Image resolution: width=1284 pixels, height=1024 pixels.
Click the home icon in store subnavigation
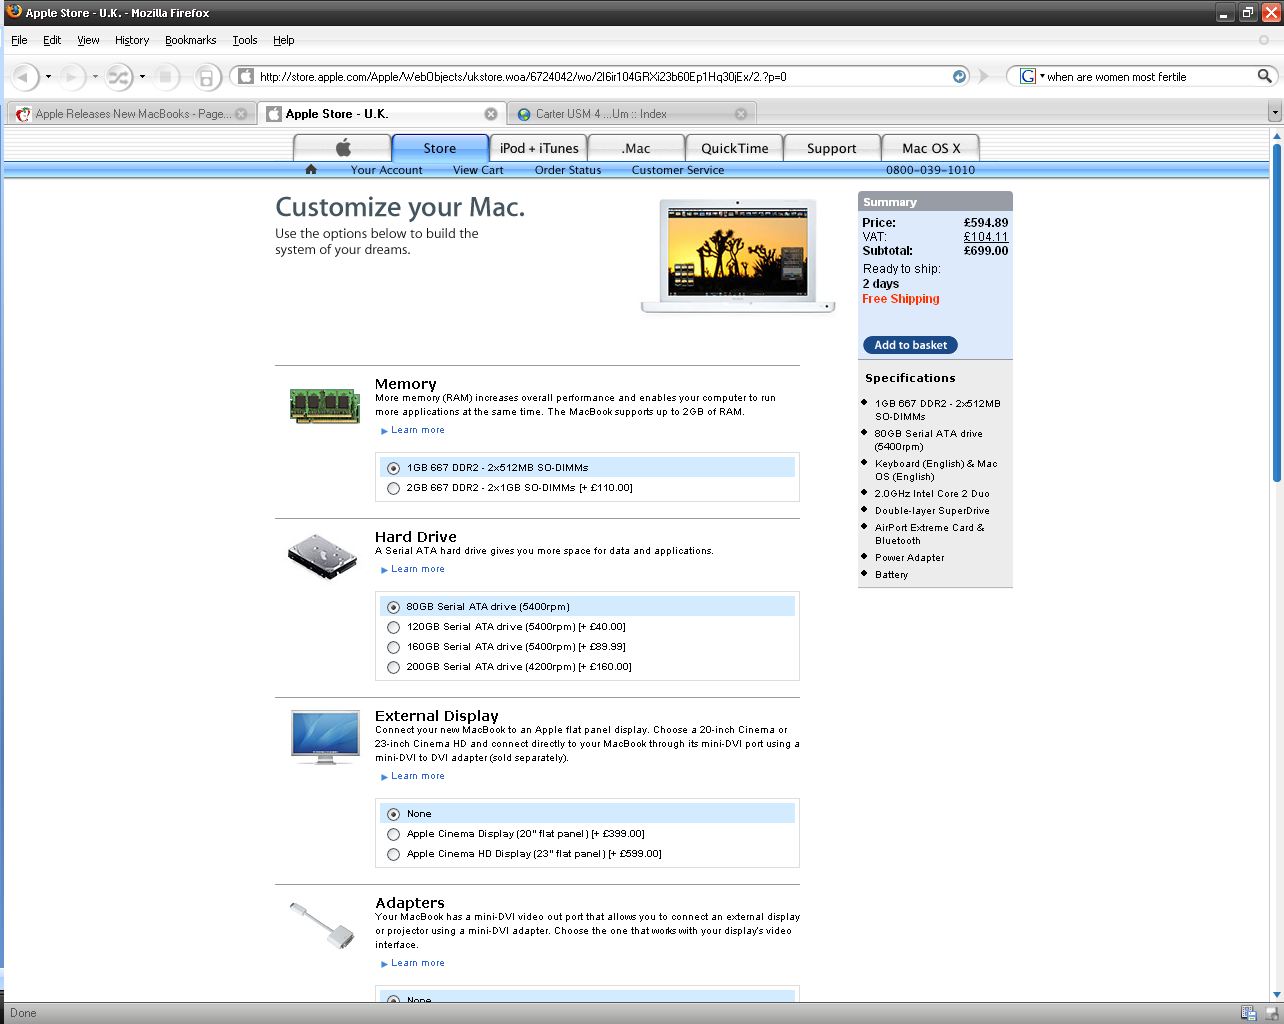[311, 169]
